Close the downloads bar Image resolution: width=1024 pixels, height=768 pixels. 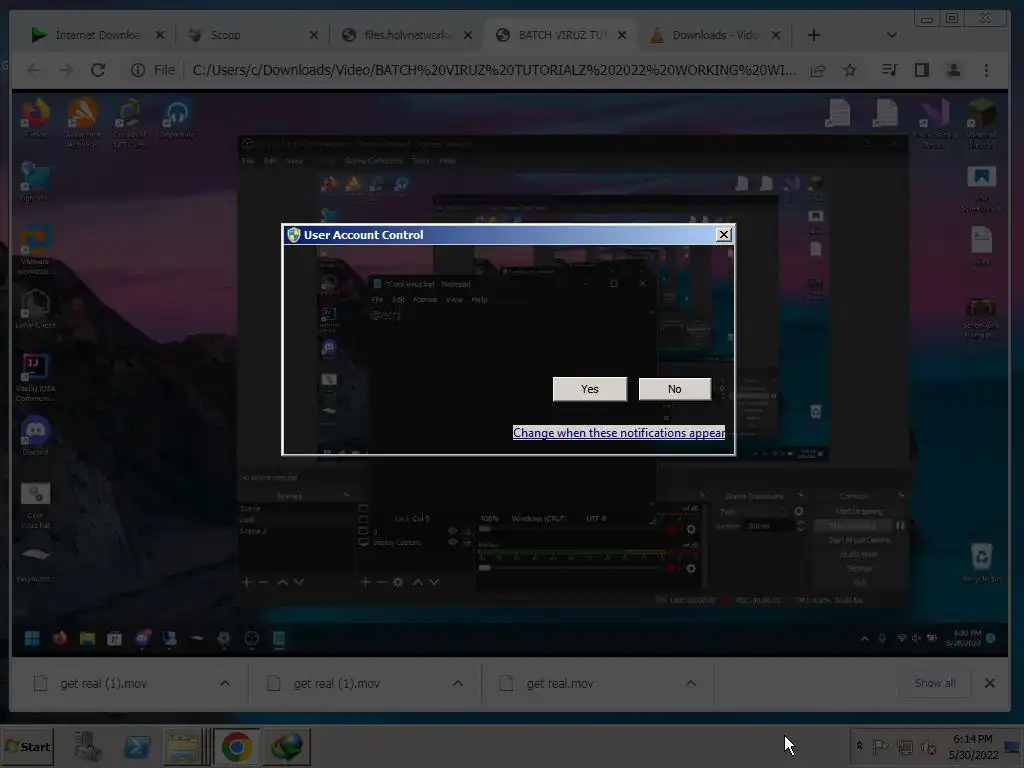pos(989,683)
